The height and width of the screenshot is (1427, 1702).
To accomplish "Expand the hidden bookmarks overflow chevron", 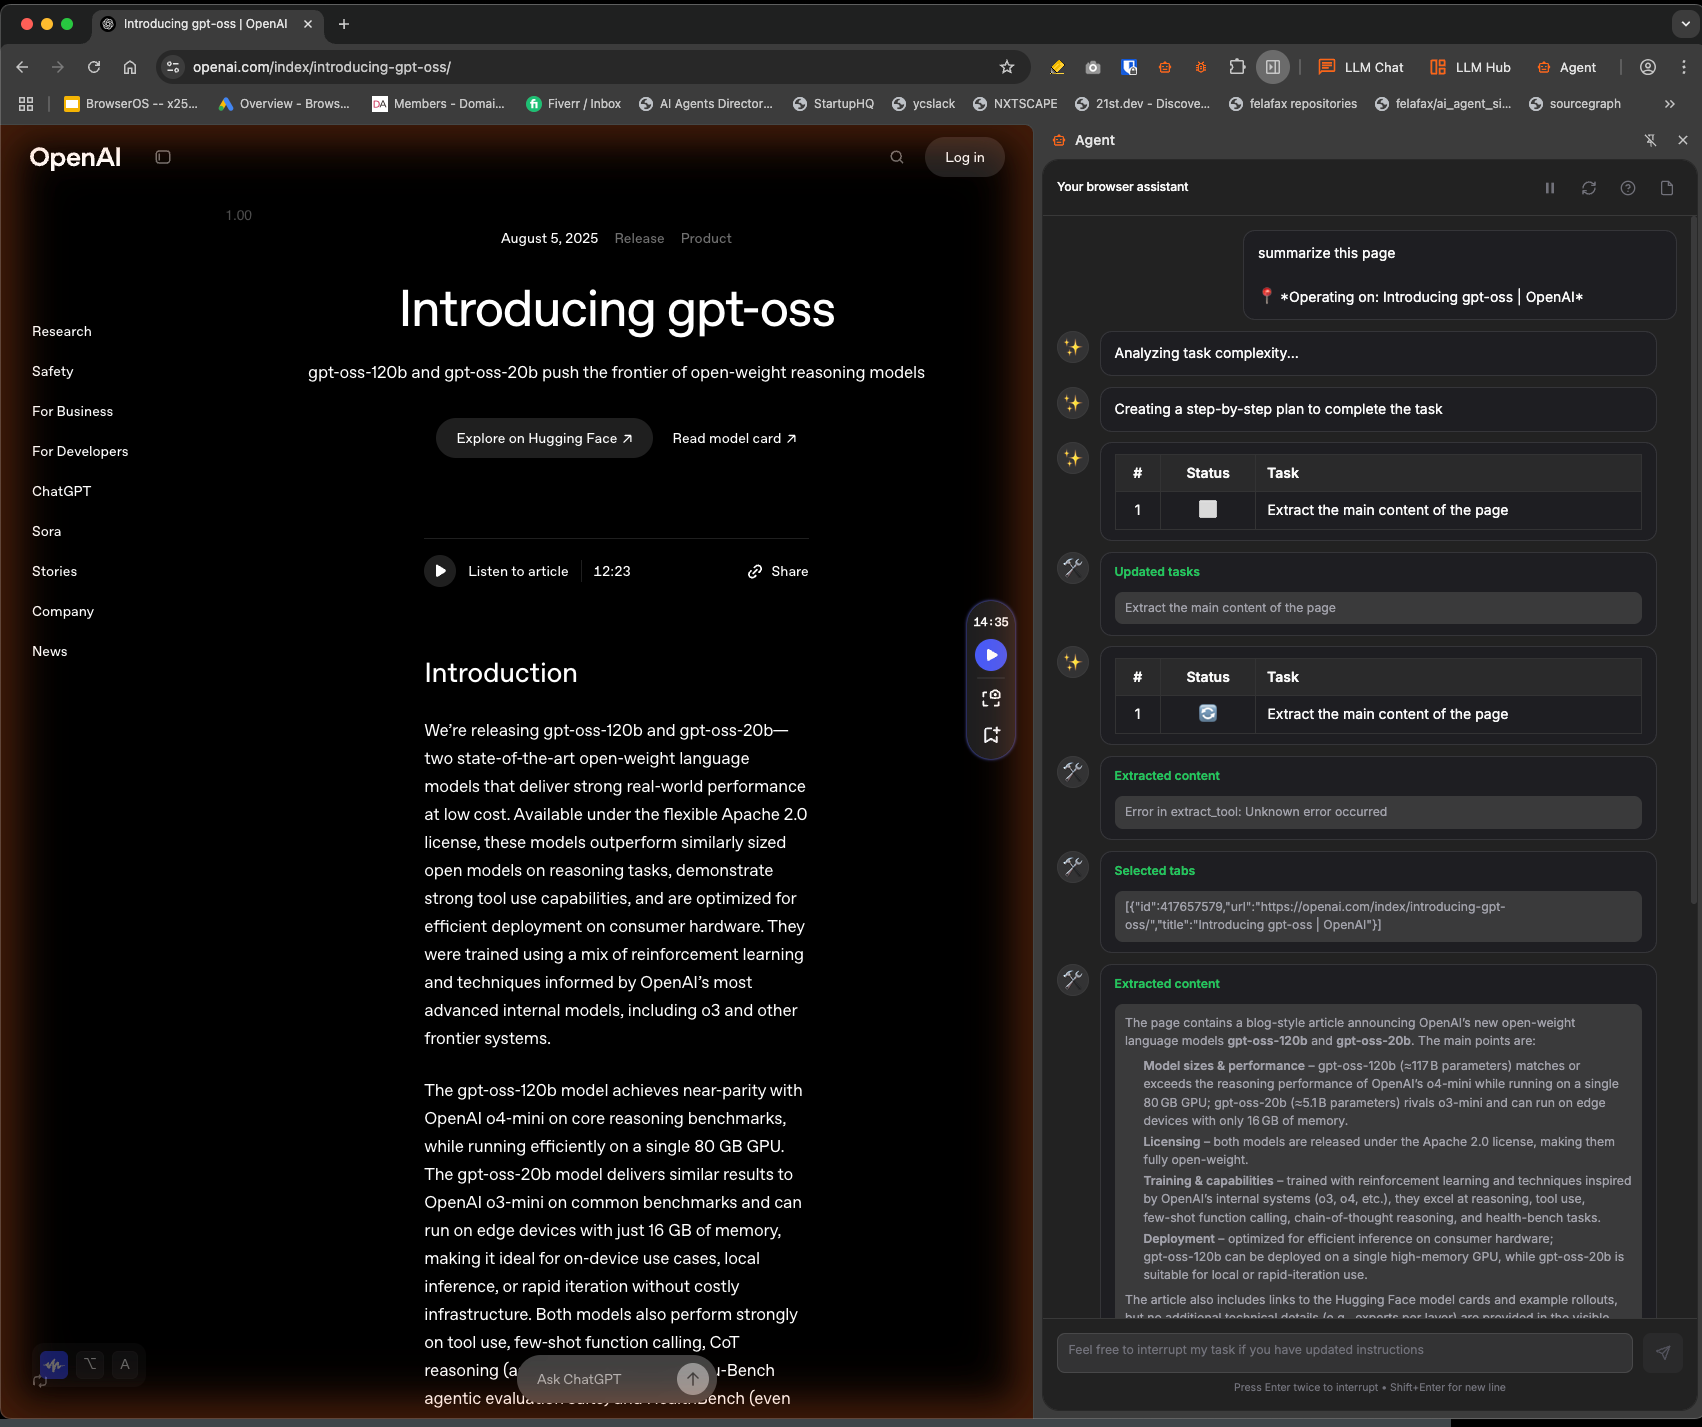I will tap(1669, 104).
